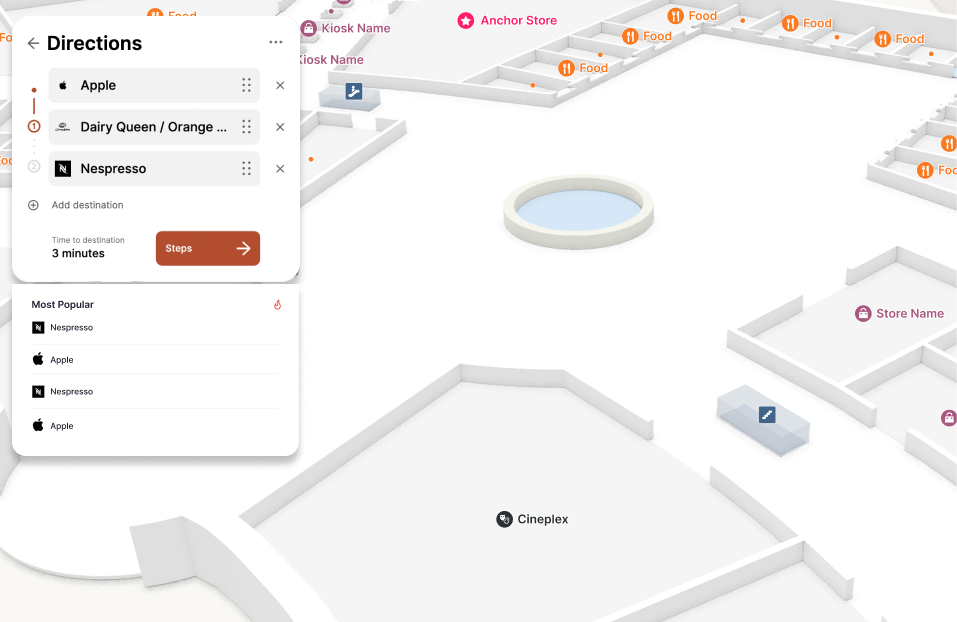The image size is (957, 622).
Task: Remove Apple from the route
Action: pos(280,85)
